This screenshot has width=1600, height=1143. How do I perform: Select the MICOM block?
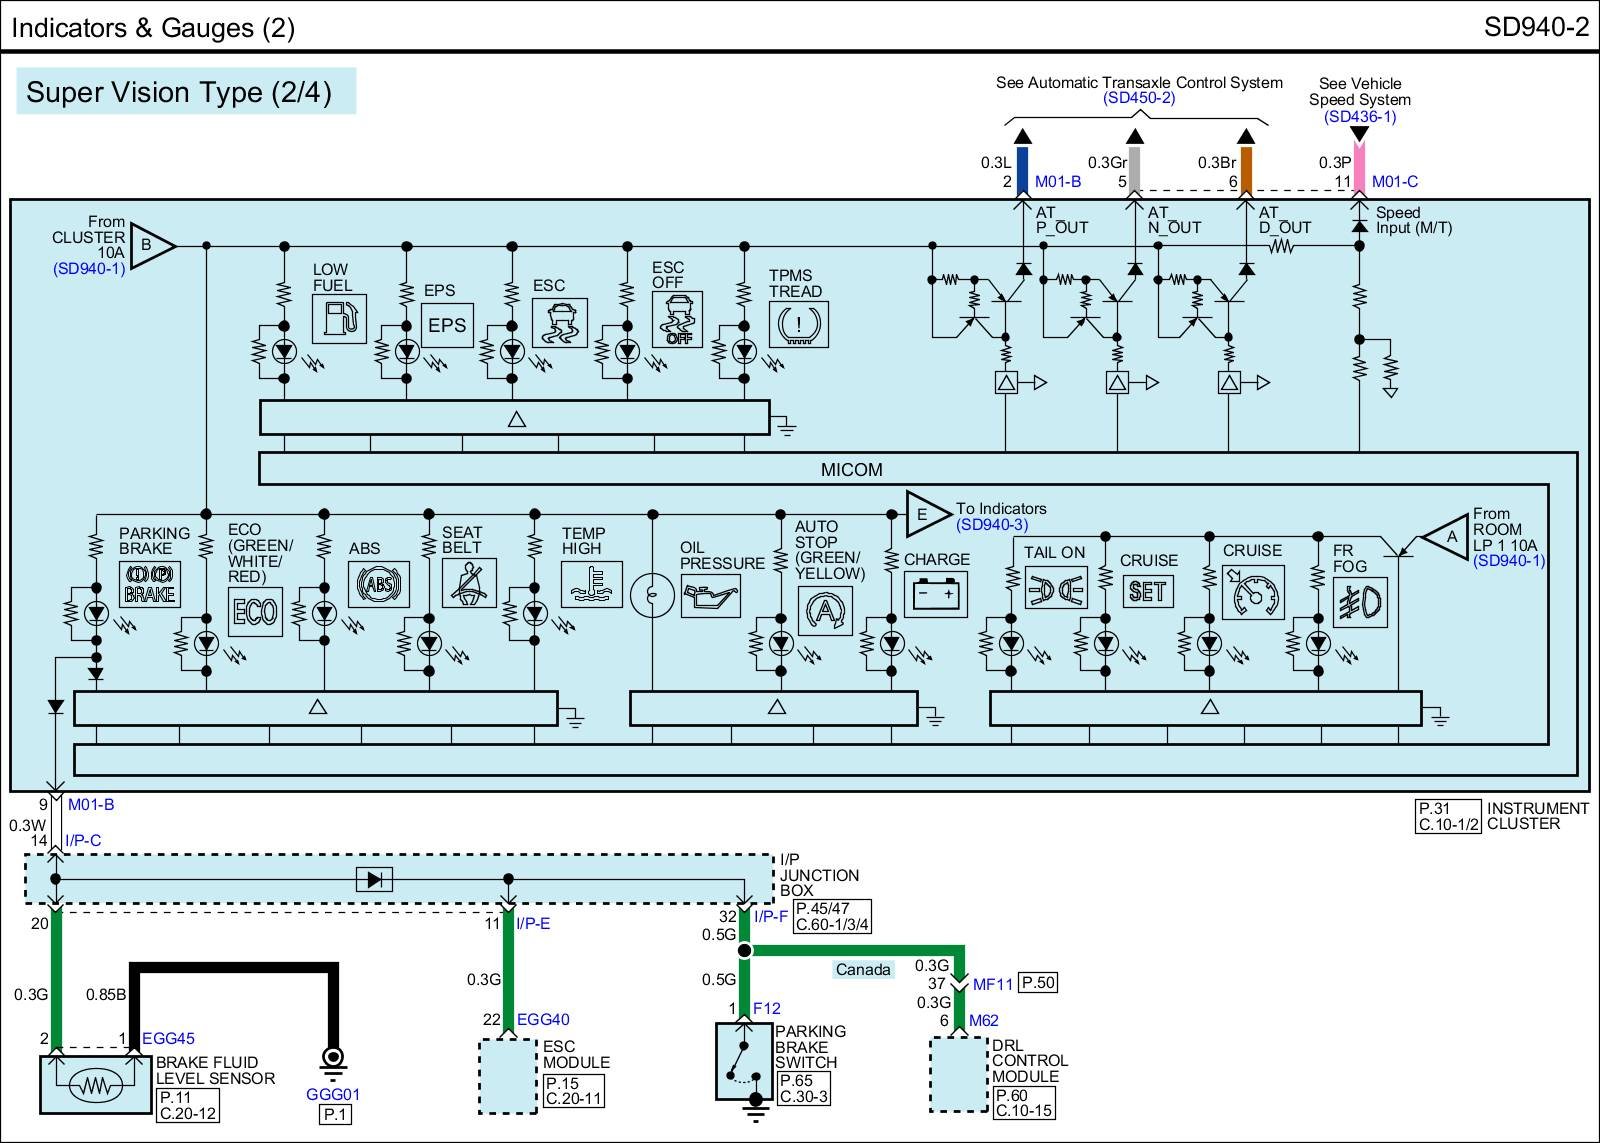[x=852, y=469]
